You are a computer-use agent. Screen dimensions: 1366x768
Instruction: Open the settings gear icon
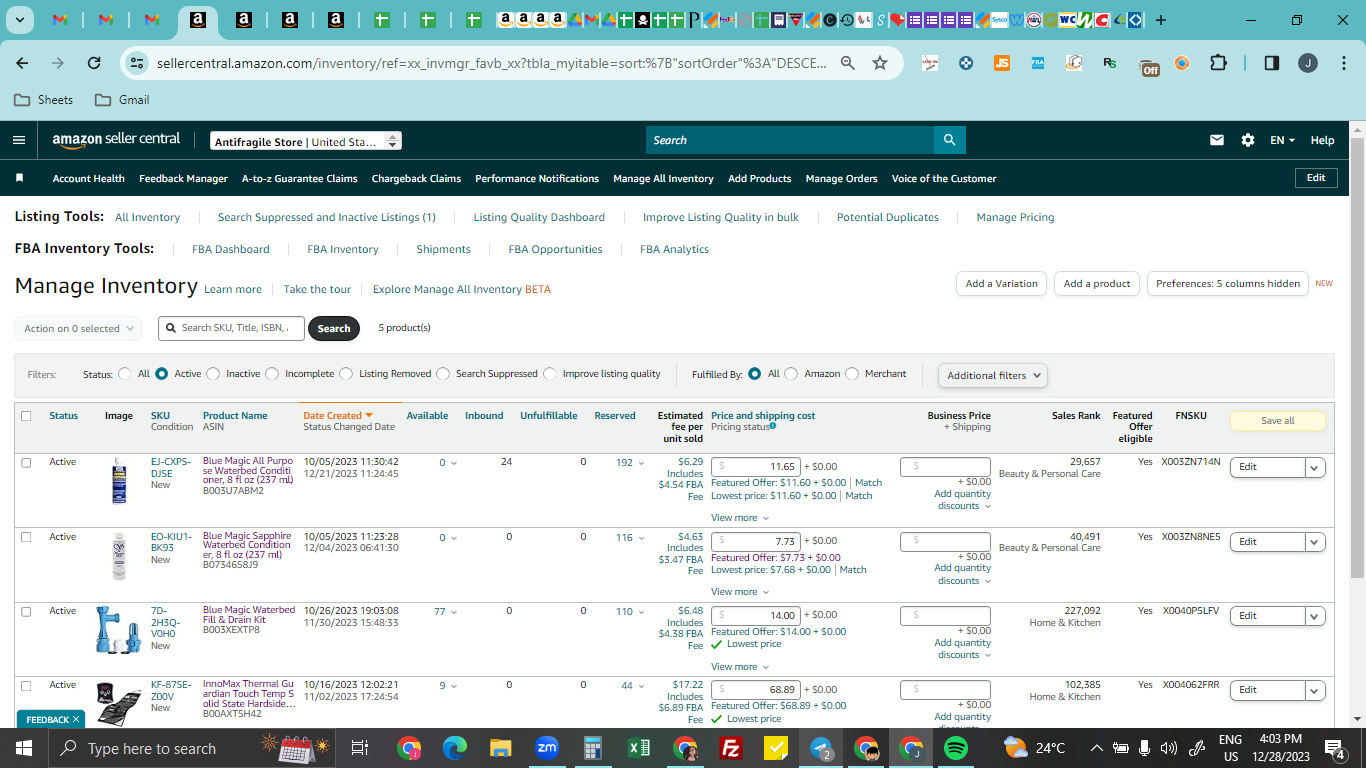tap(1248, 140)
